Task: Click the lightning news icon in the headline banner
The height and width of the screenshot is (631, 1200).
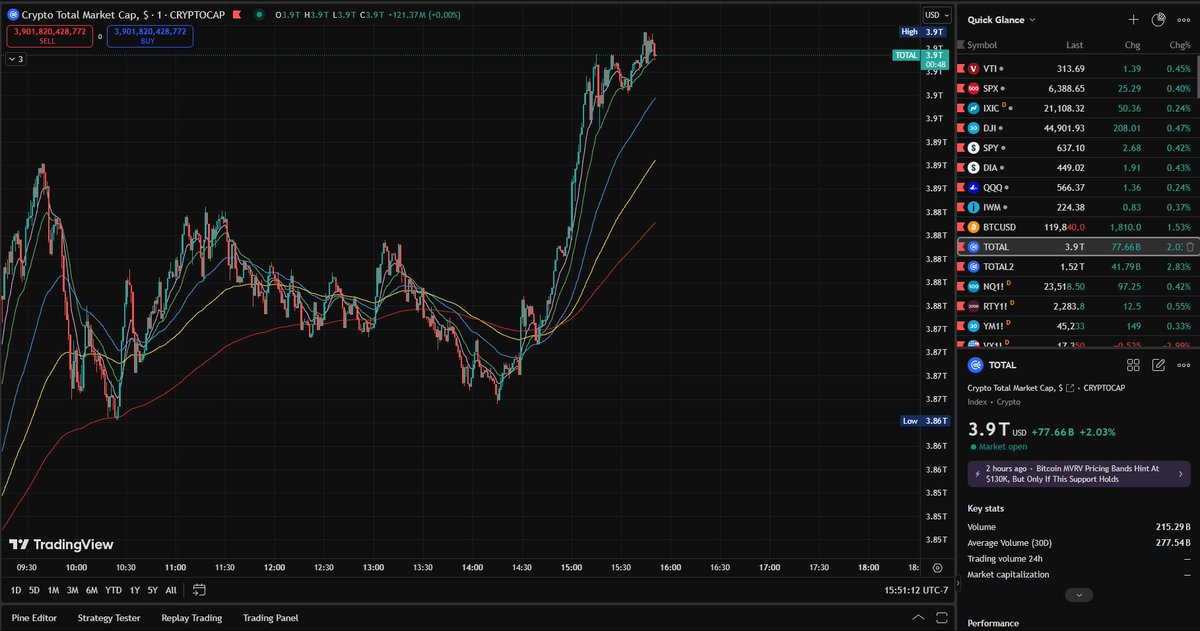Action: point(977,474)
